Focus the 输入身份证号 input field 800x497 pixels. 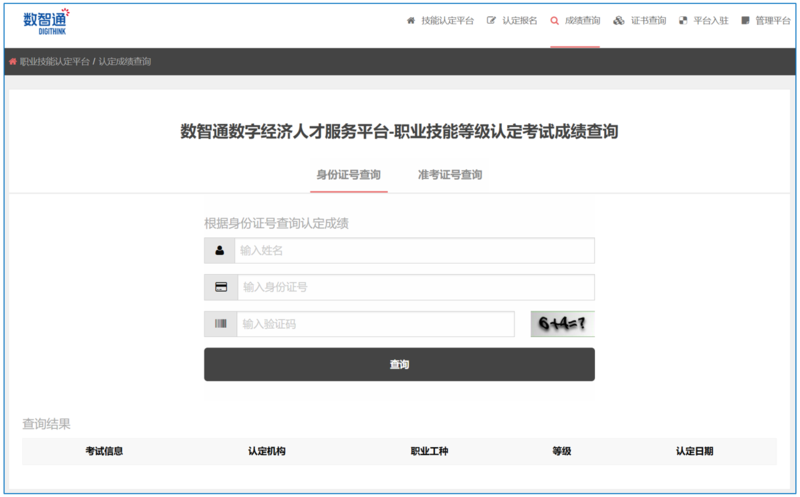coord(416,287)
